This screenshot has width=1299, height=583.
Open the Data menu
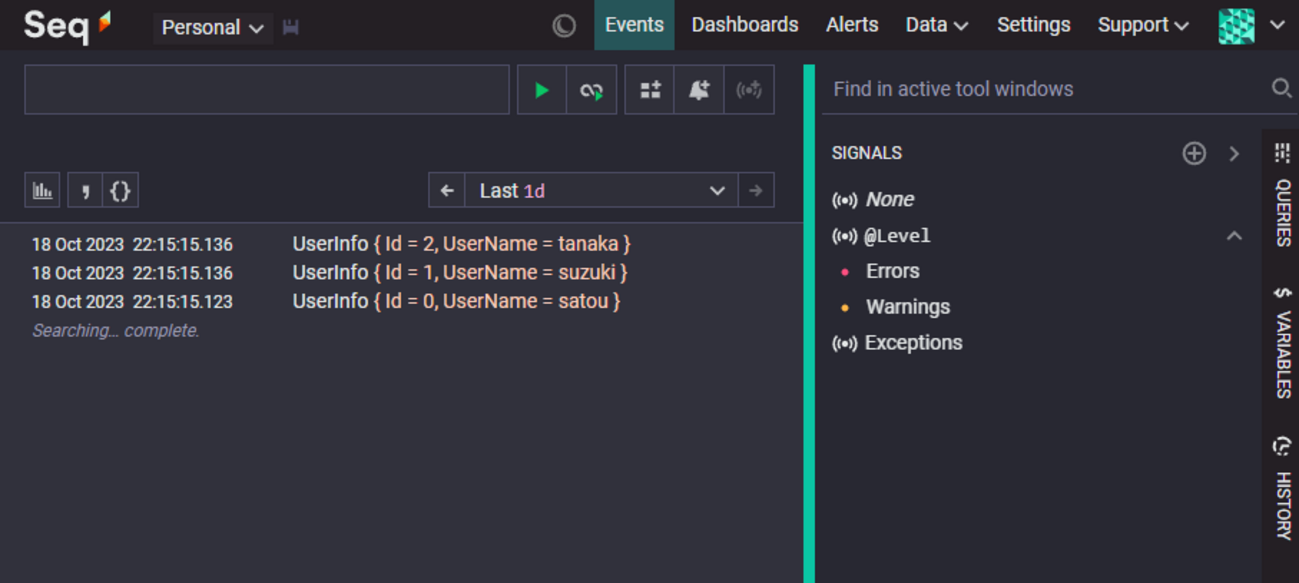(x=936, y=25)
